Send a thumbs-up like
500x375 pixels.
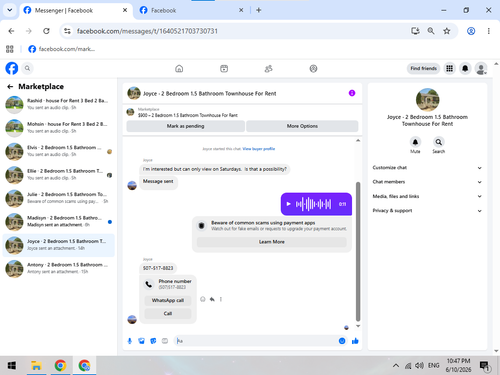coord(355,341)
